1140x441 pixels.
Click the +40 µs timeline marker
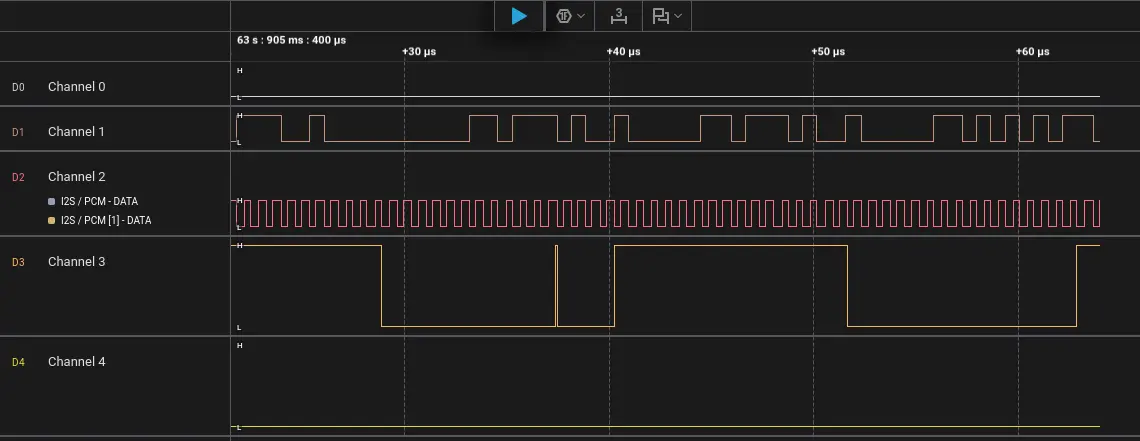[623, 51]
